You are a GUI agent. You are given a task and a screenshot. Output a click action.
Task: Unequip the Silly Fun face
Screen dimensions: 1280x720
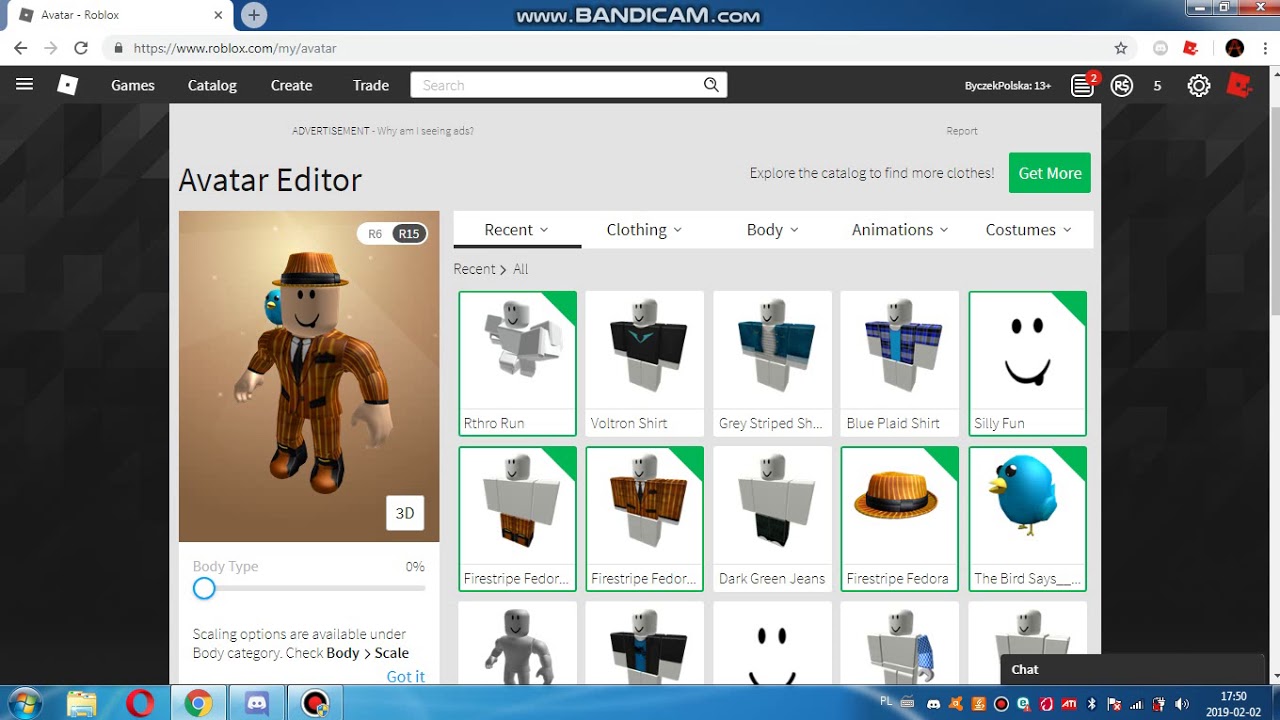pos(1027,363)
